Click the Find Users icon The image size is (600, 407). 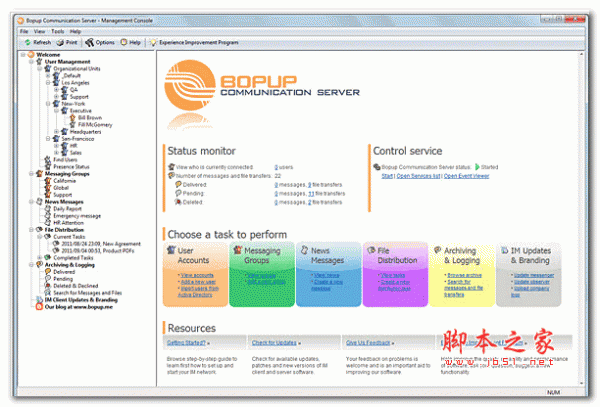(48, 160)
